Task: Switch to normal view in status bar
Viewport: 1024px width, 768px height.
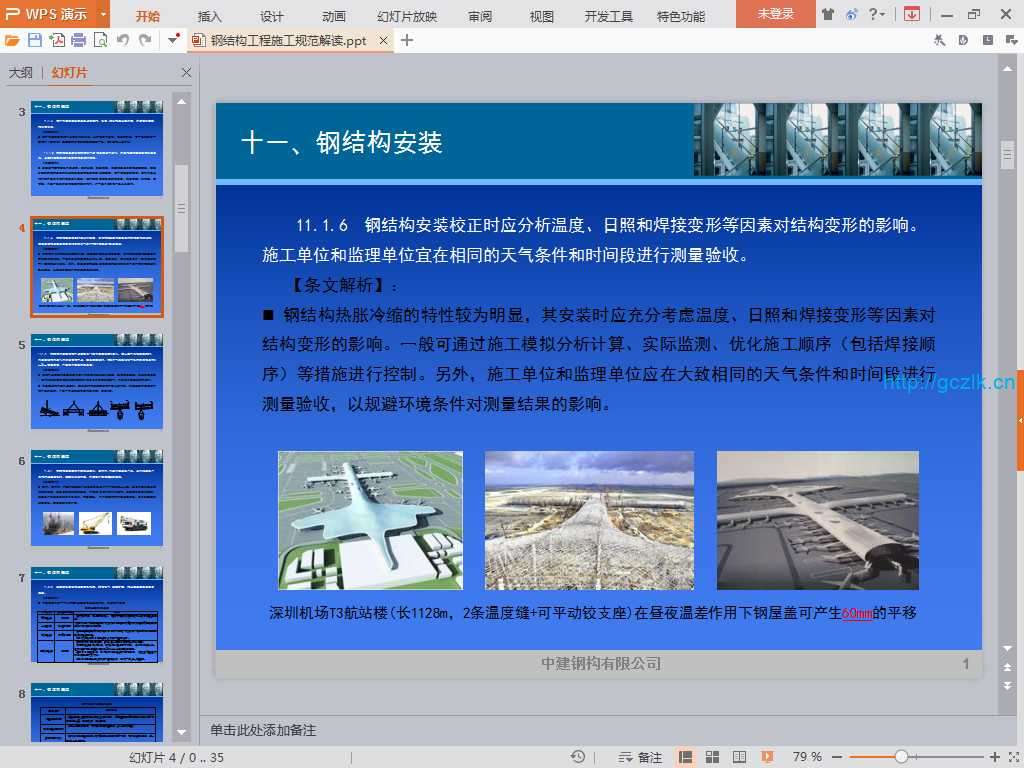Action: (686, 757)
